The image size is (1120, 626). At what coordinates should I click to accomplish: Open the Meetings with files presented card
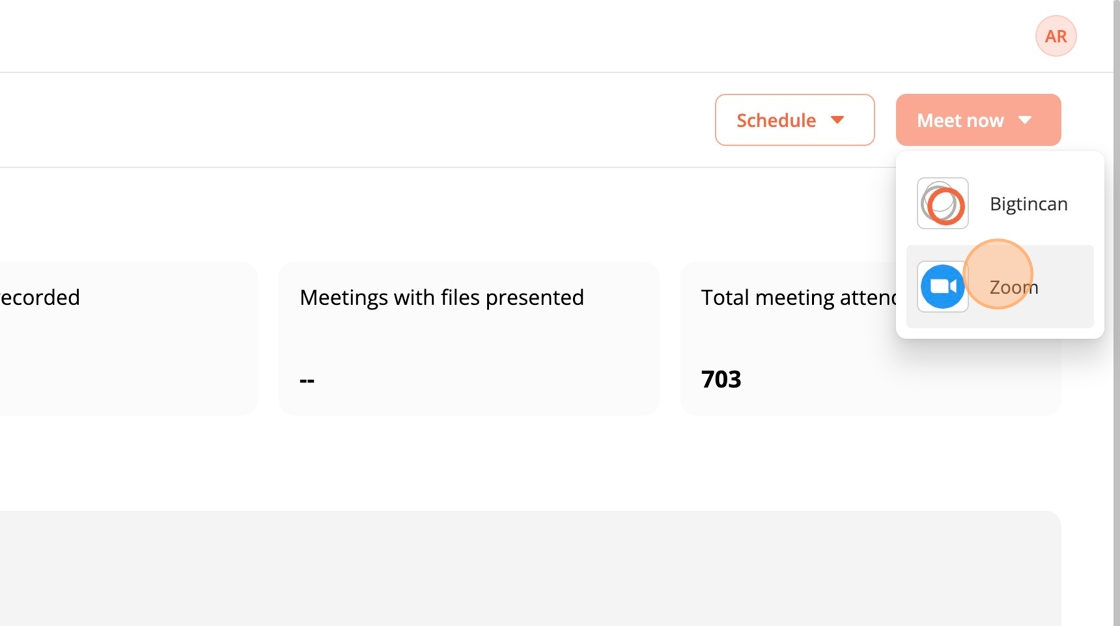468,338
